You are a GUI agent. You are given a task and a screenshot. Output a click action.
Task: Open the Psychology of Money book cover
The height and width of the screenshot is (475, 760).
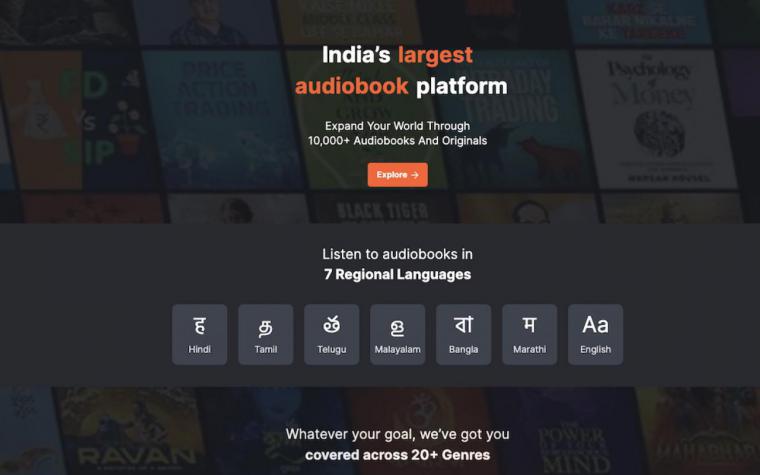tap(654, 119)
